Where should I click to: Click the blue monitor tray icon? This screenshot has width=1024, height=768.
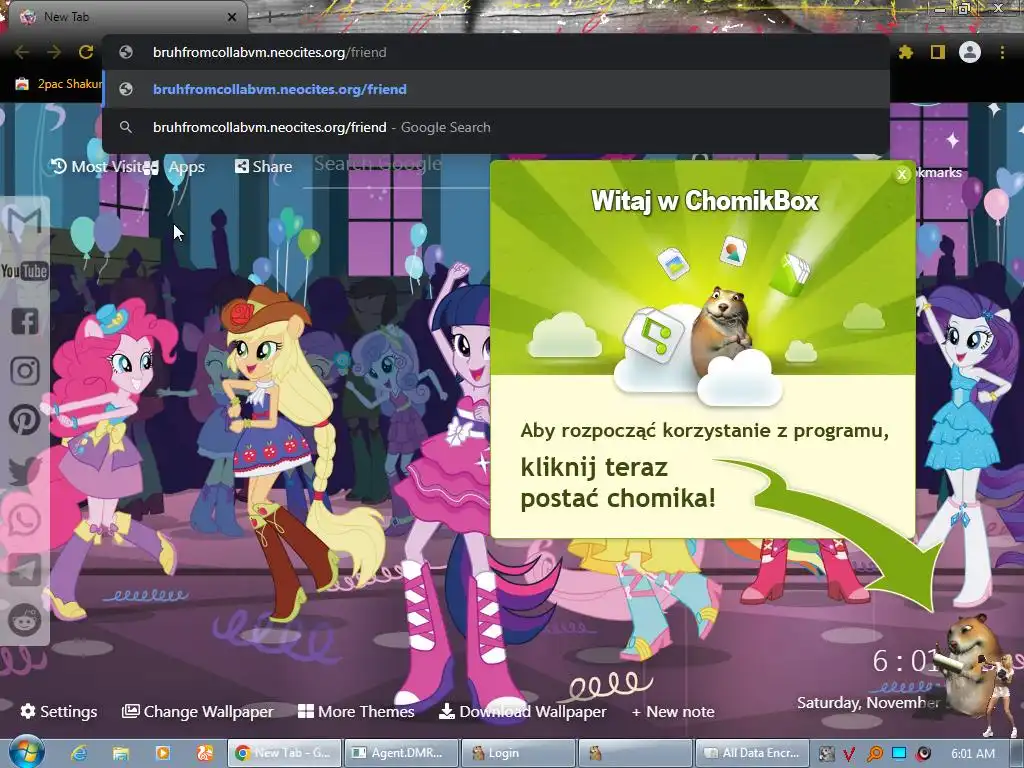pyautogui.click(x=899, y=754)
